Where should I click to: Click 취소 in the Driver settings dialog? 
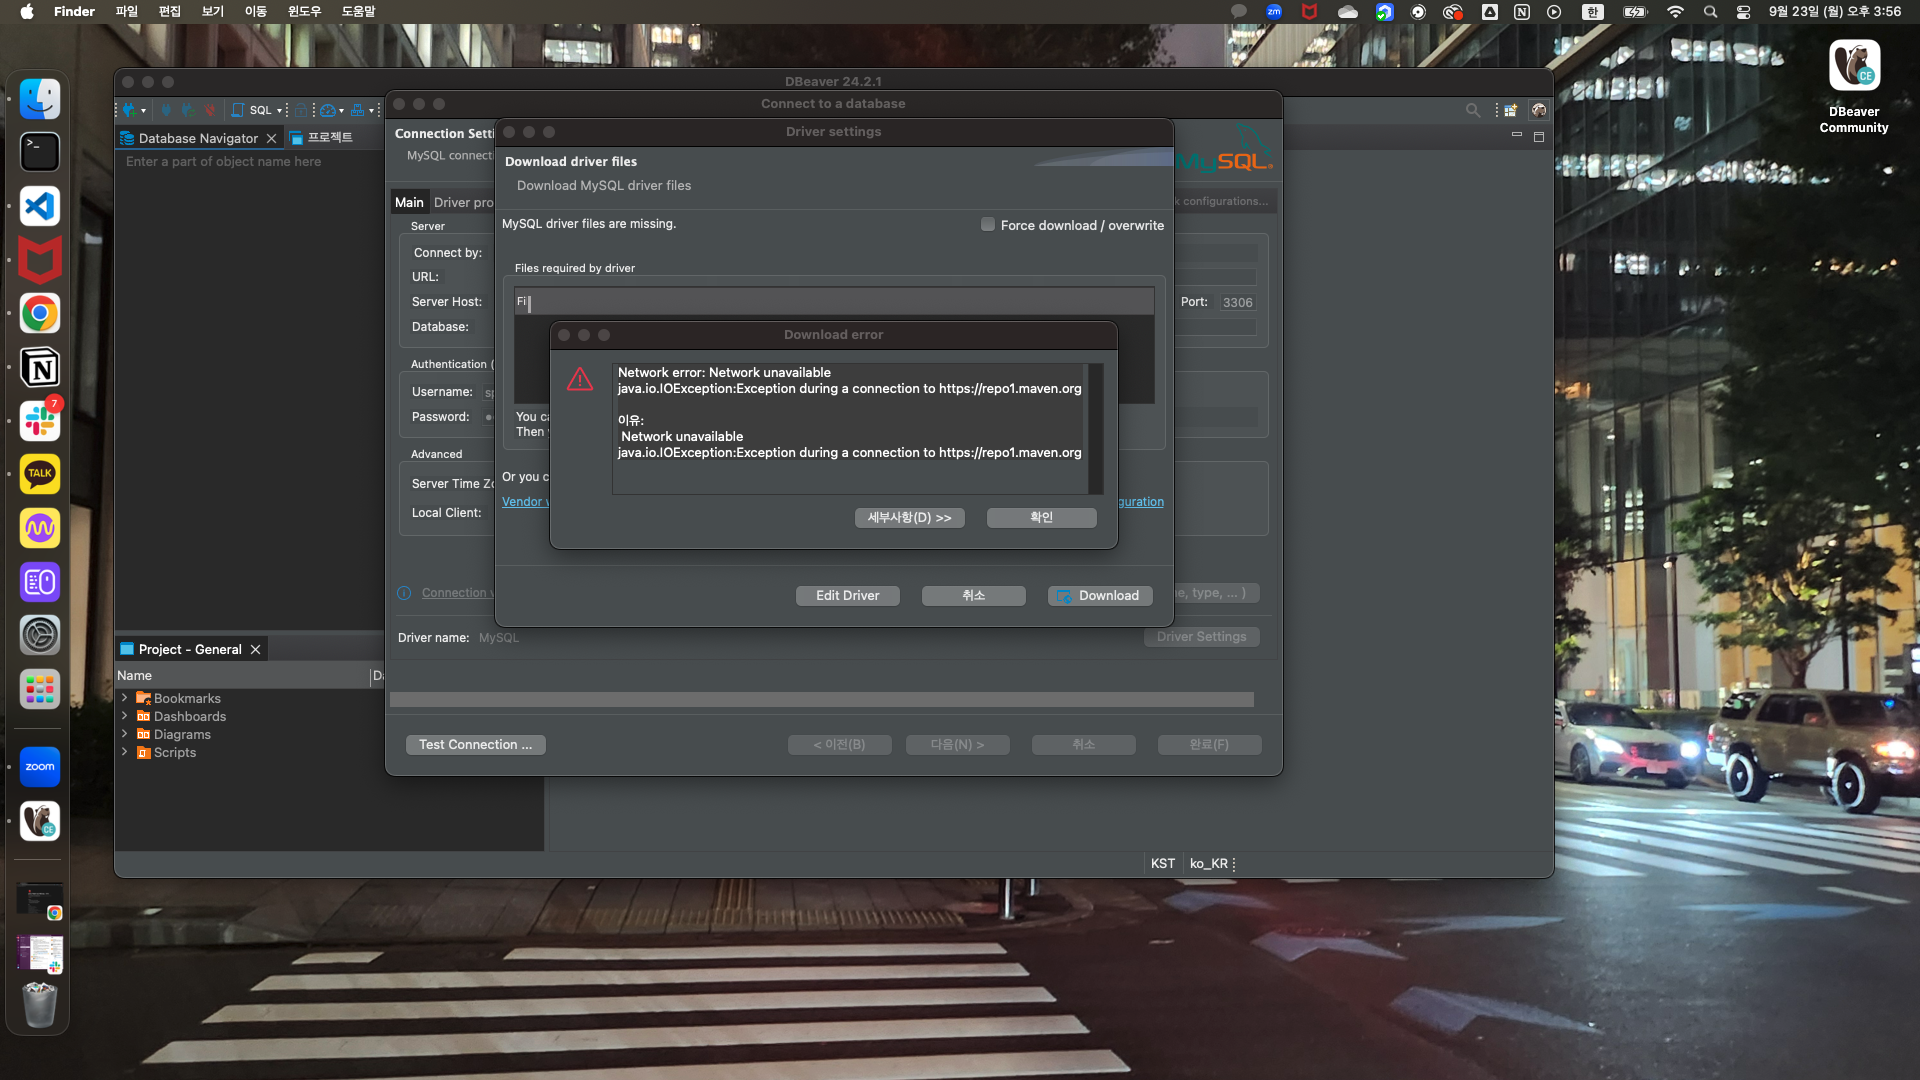coord(974,595)
